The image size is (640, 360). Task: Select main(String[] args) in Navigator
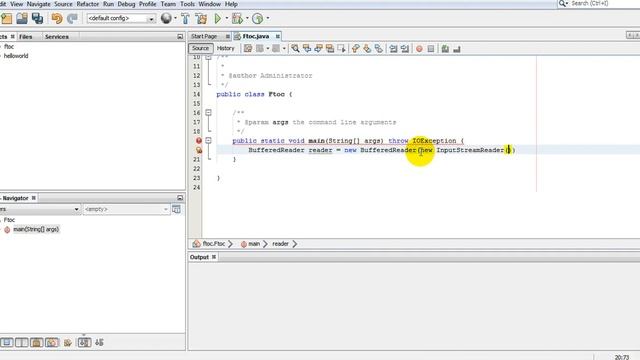point(36,229)
